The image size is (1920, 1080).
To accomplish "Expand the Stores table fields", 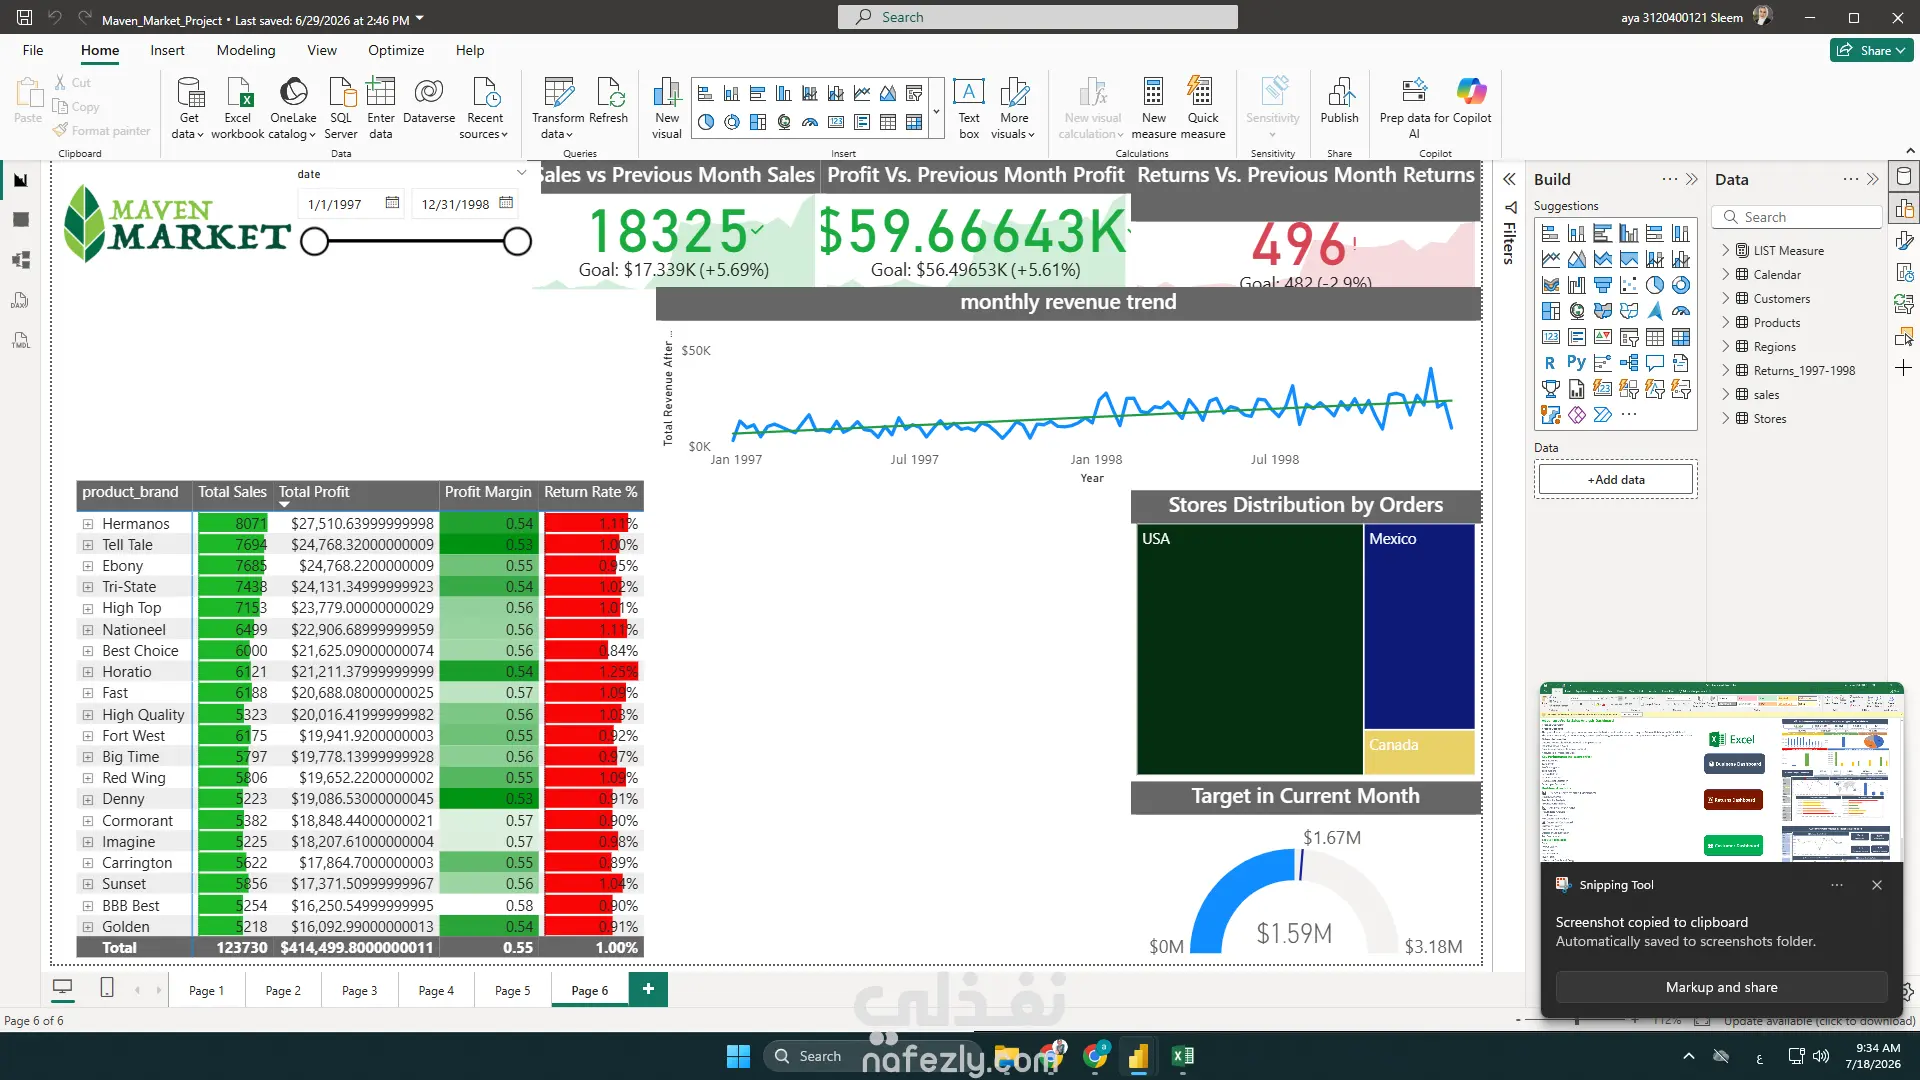I will tap(1726, 419).
